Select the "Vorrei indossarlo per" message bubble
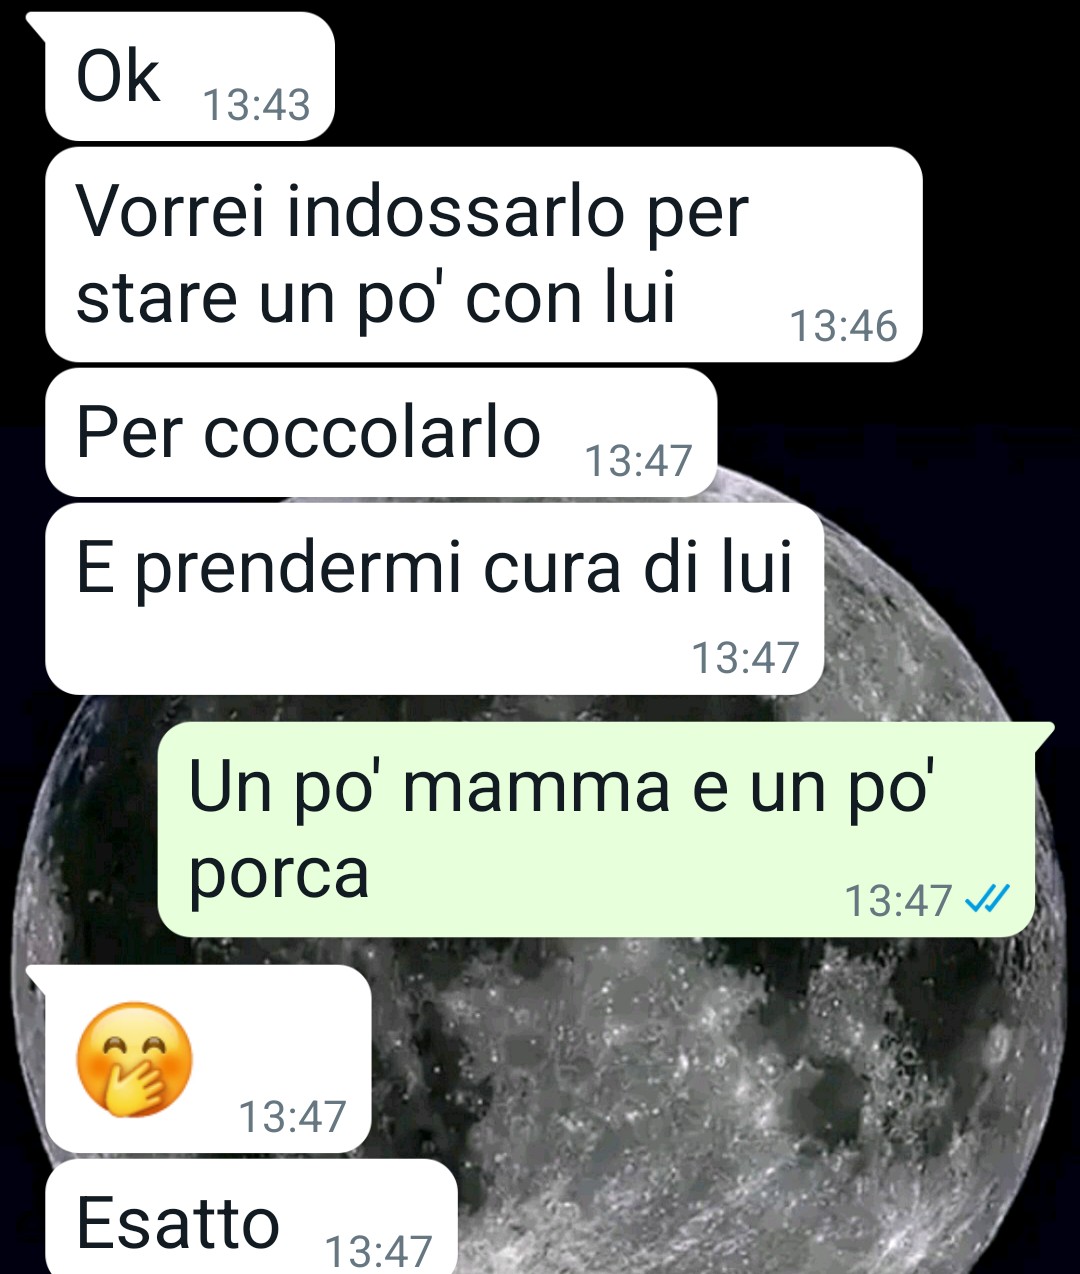Screen dimensions: 1080x1274 point(483,255)
